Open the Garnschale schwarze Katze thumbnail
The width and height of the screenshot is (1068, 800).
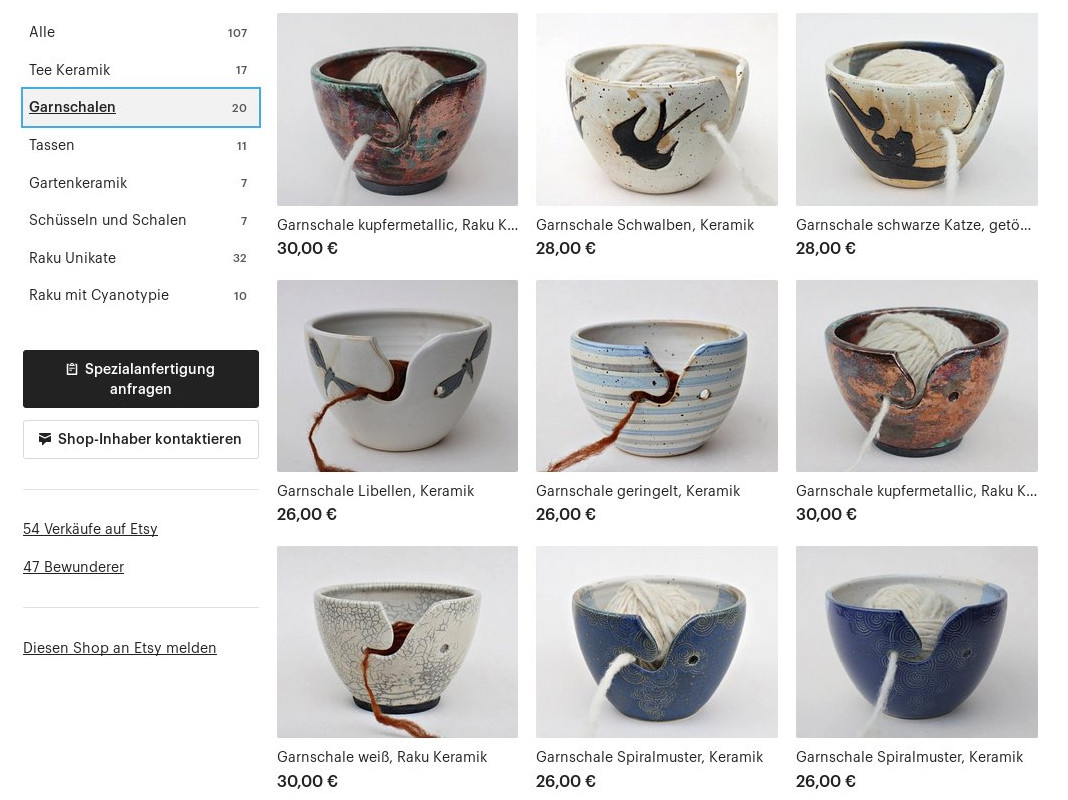point(917,110)
